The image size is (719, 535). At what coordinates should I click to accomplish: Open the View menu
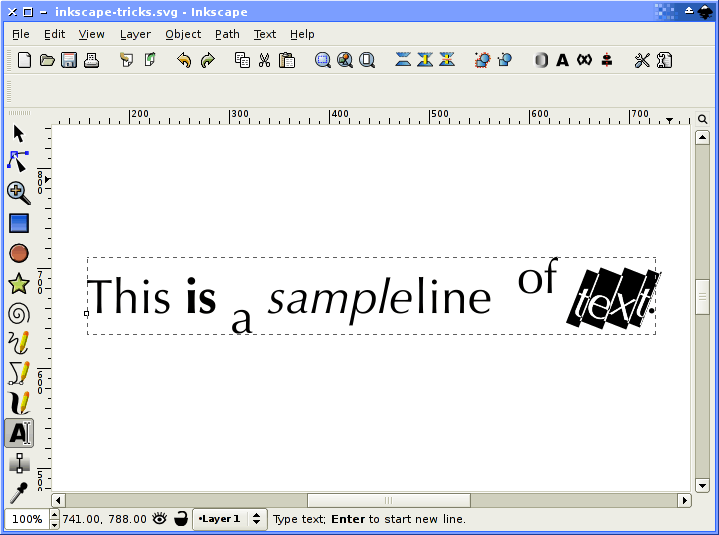(91, 34)
